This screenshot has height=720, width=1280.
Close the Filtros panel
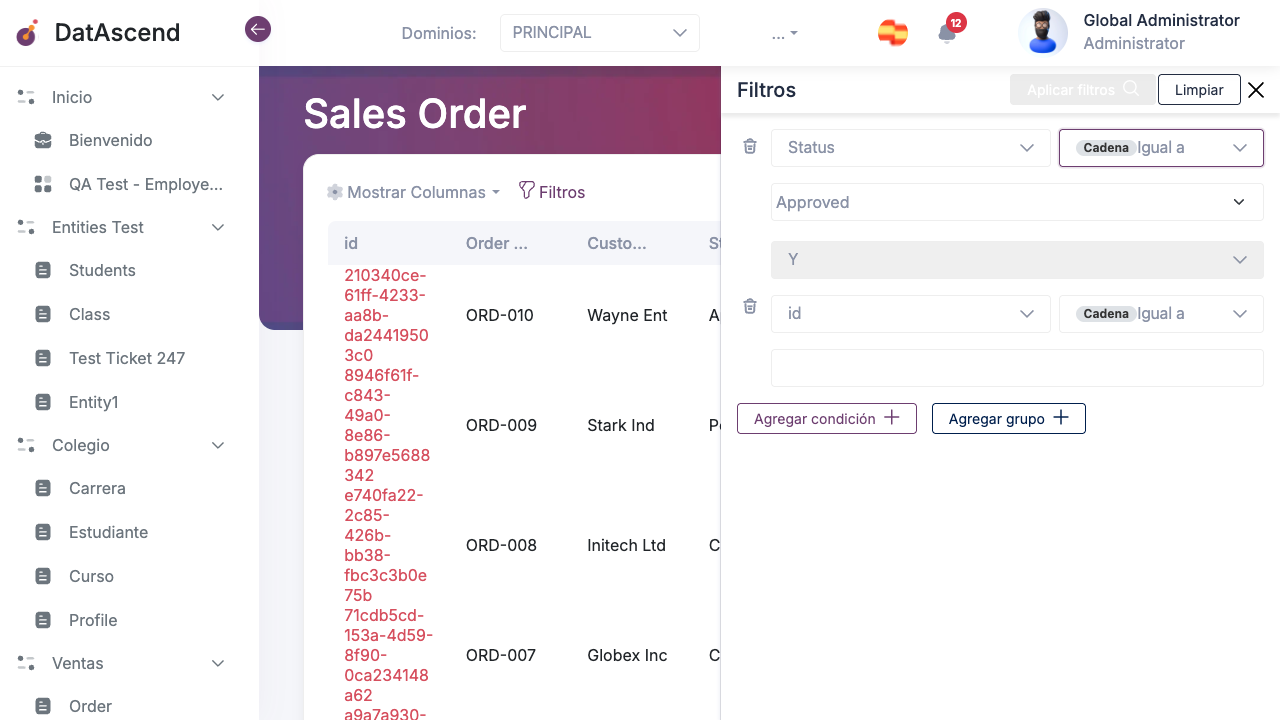1256,90
